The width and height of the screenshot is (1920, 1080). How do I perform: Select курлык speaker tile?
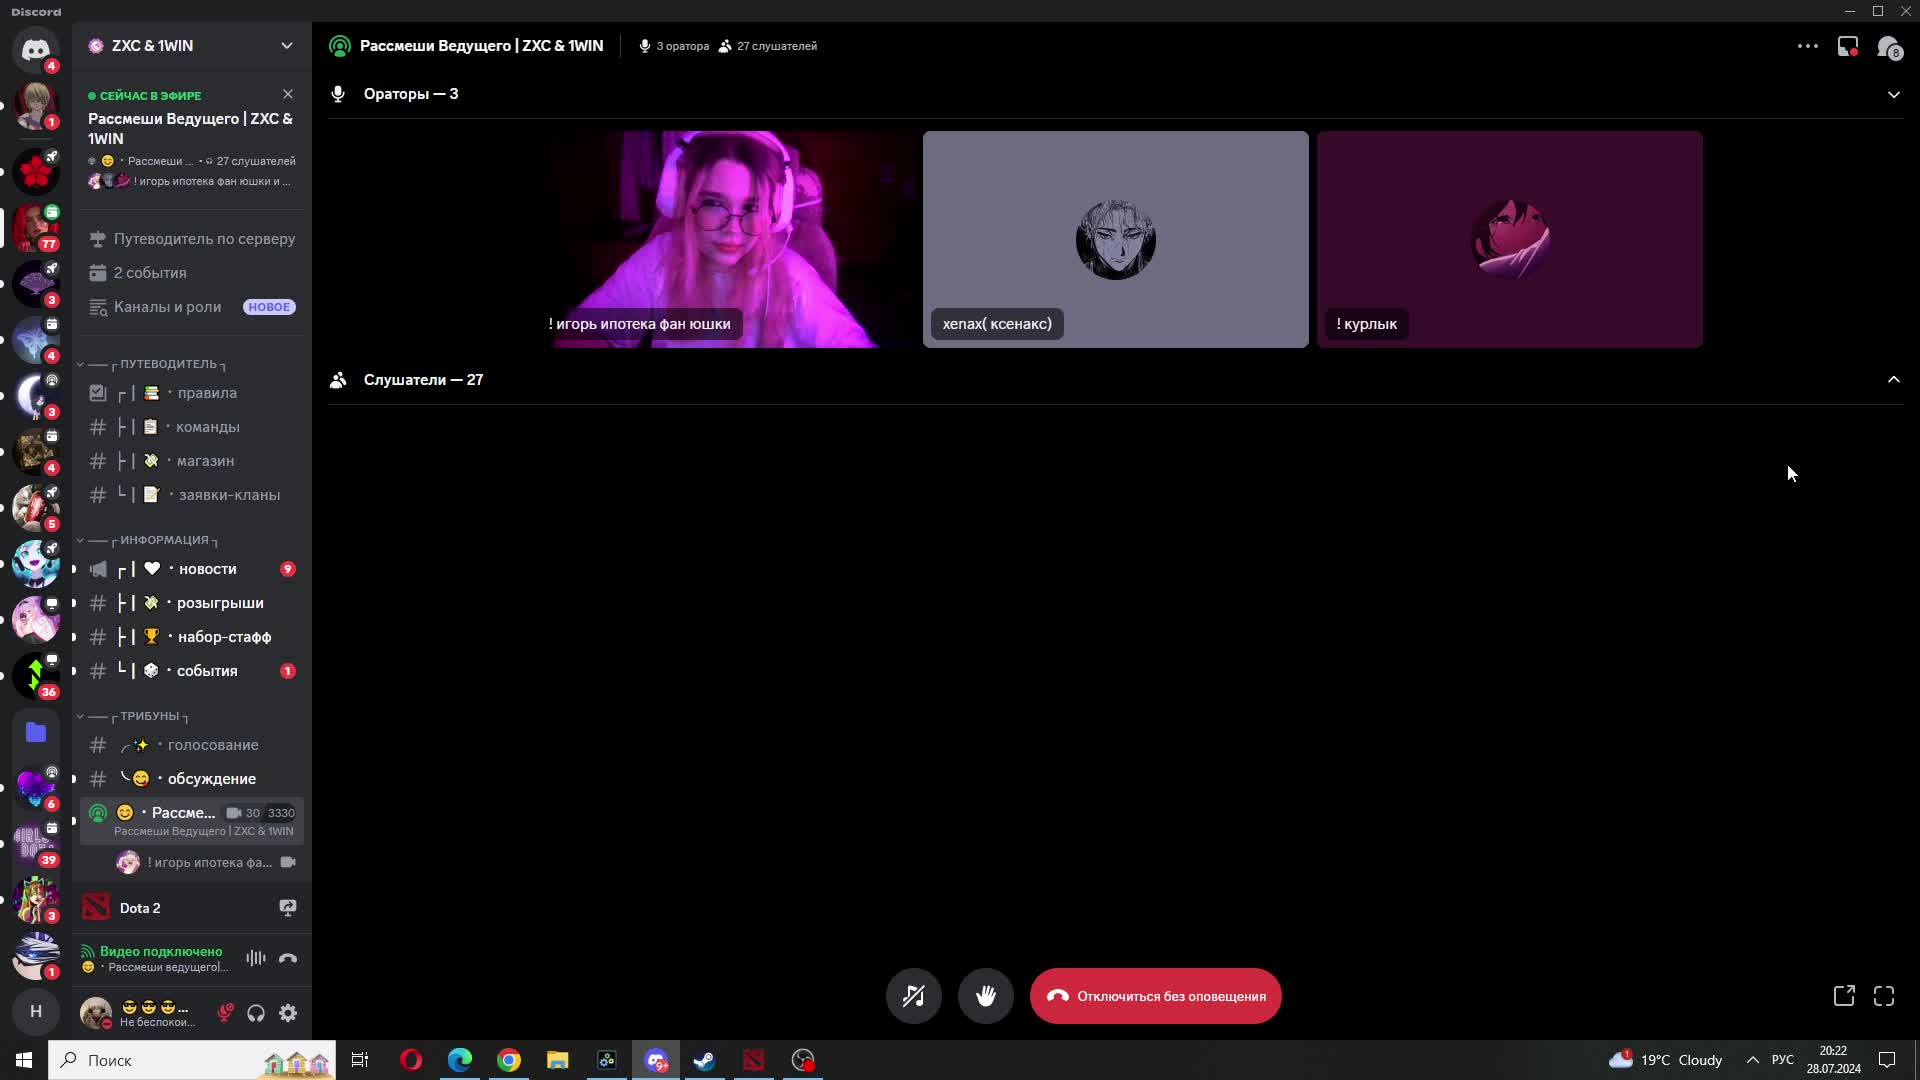[1509, 239]
